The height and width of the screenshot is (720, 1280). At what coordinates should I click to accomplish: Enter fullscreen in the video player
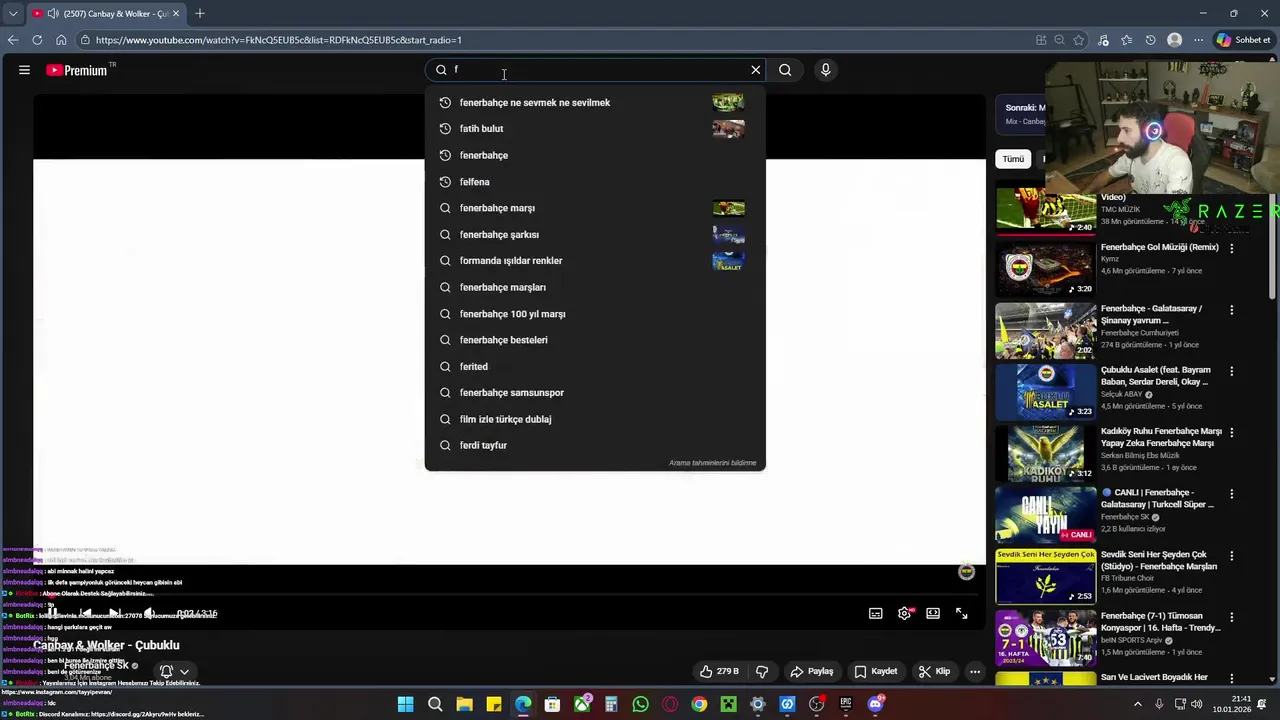(x=962, y=613)
